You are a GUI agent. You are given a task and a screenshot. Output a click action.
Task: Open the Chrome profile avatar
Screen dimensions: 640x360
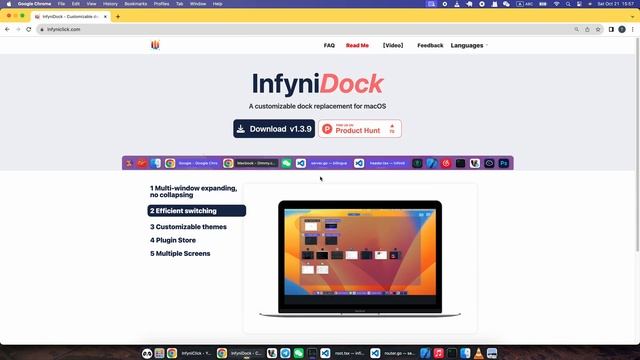[622, 29]
